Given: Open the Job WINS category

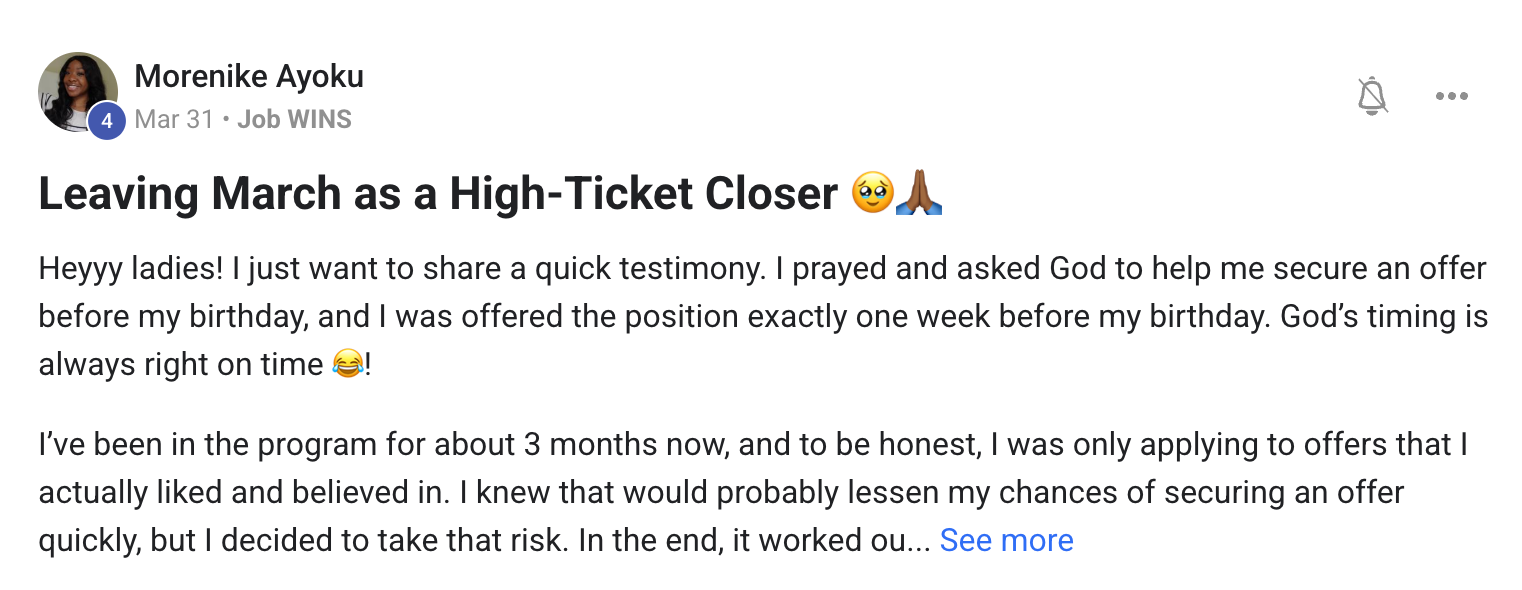Looking at the screenshot, I should (x=294, y=120).
